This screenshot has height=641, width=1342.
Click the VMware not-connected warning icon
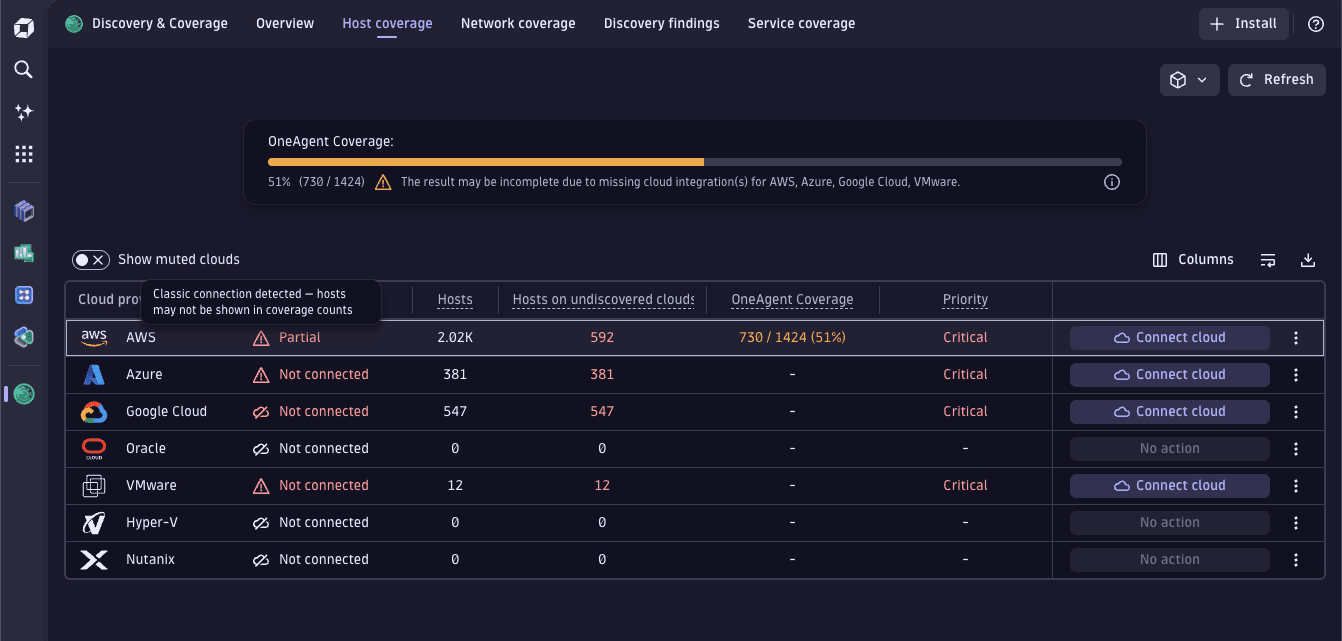pos(261,486)
